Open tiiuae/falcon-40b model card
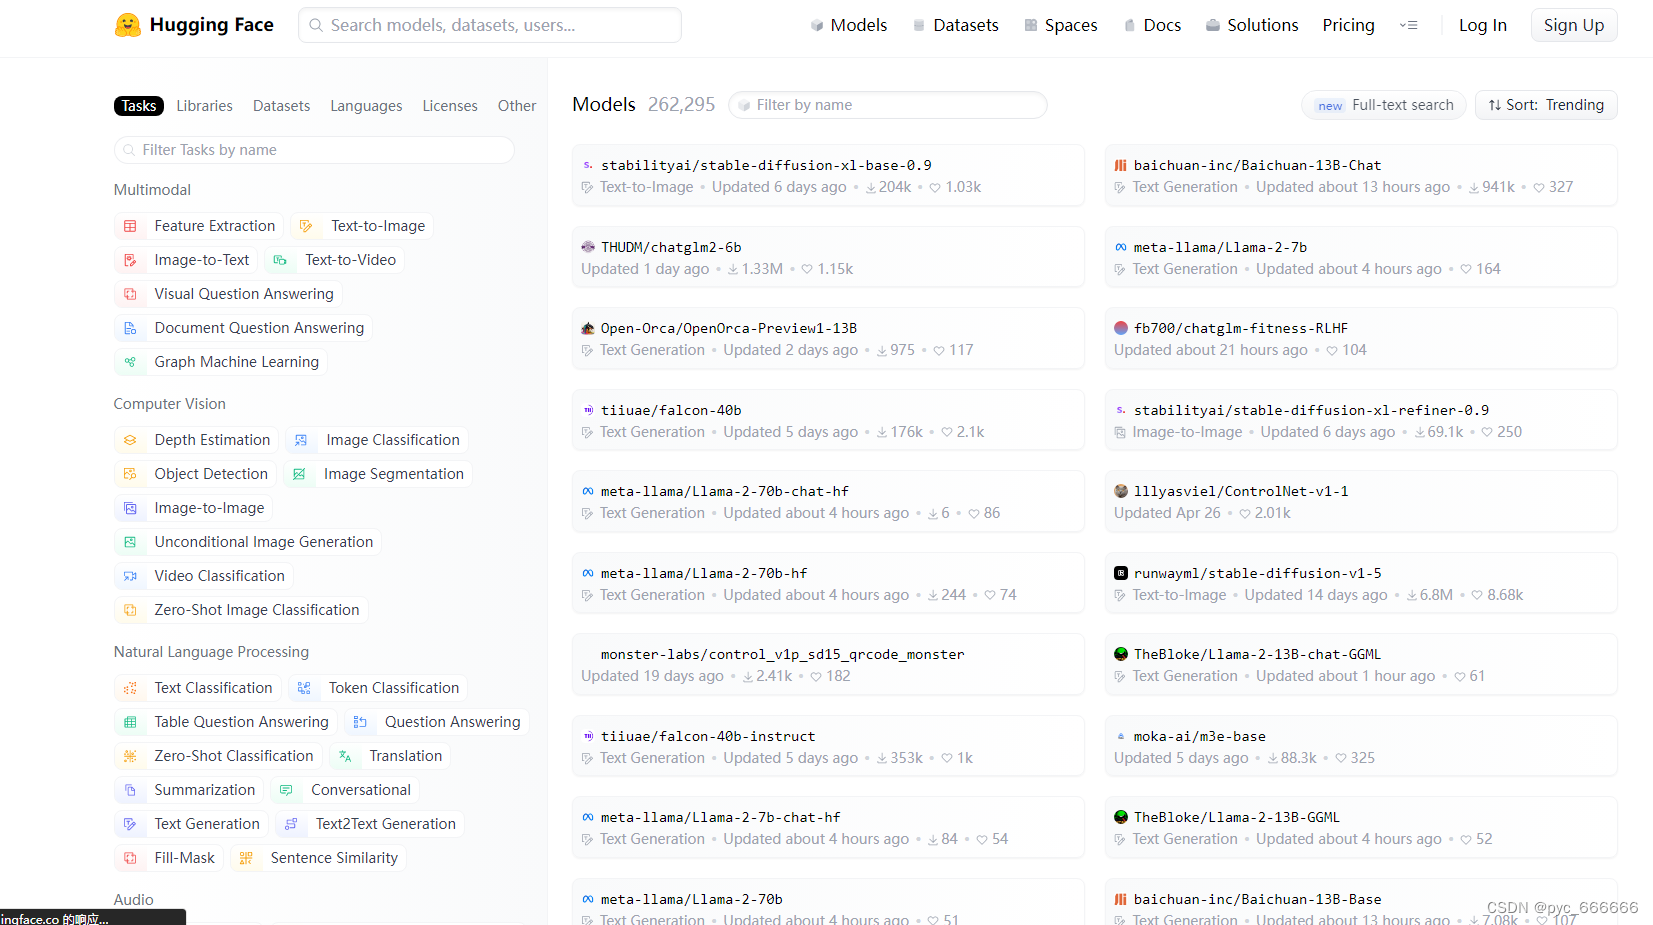 pyautogui.click(x=828, y=421)
